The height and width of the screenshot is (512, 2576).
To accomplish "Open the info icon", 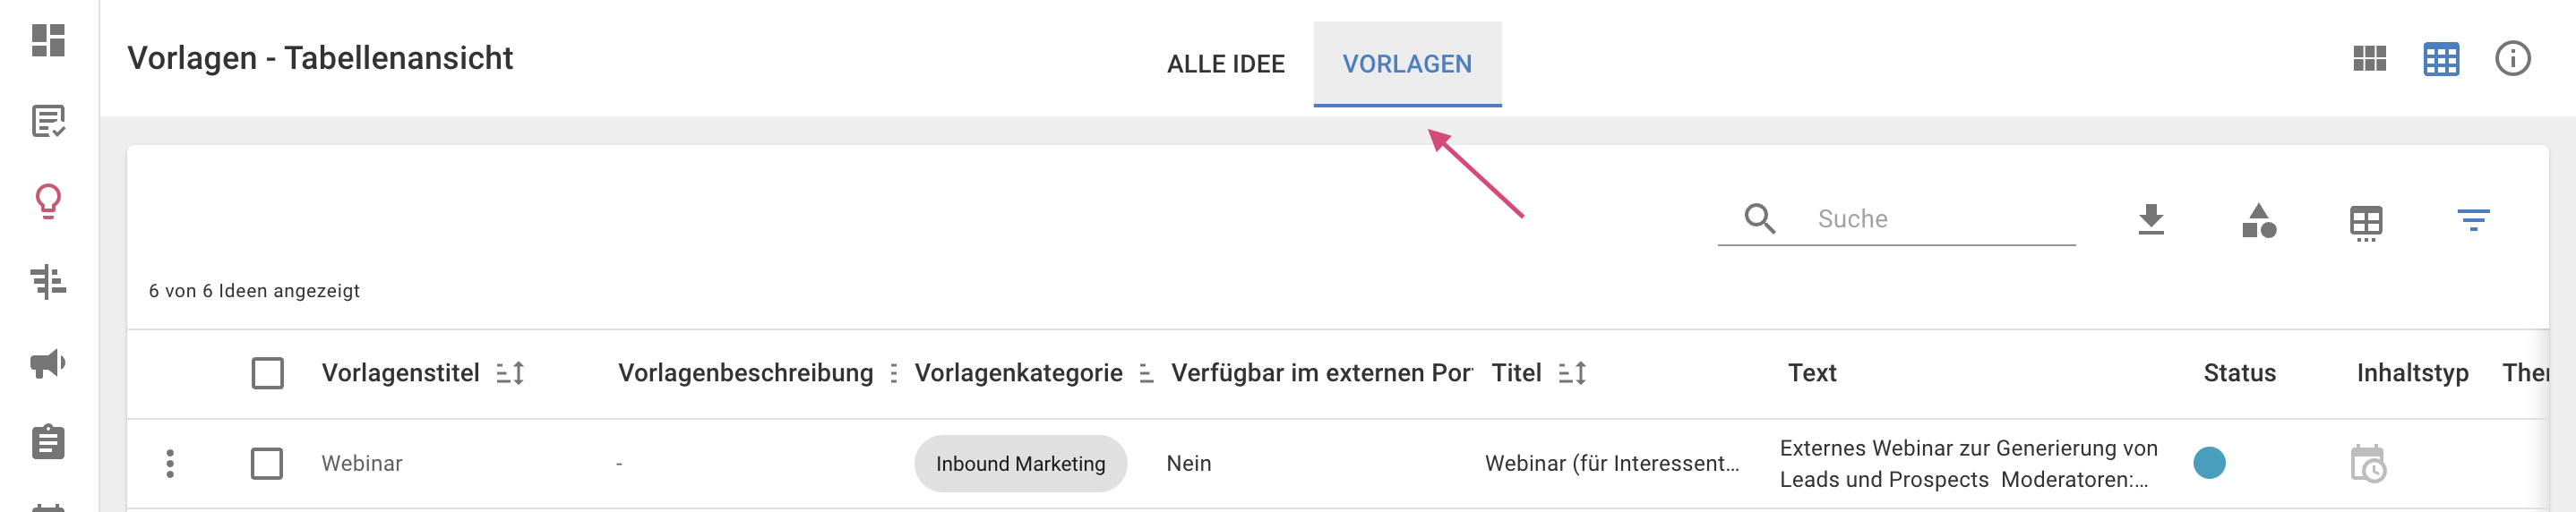I will 2512,59.
